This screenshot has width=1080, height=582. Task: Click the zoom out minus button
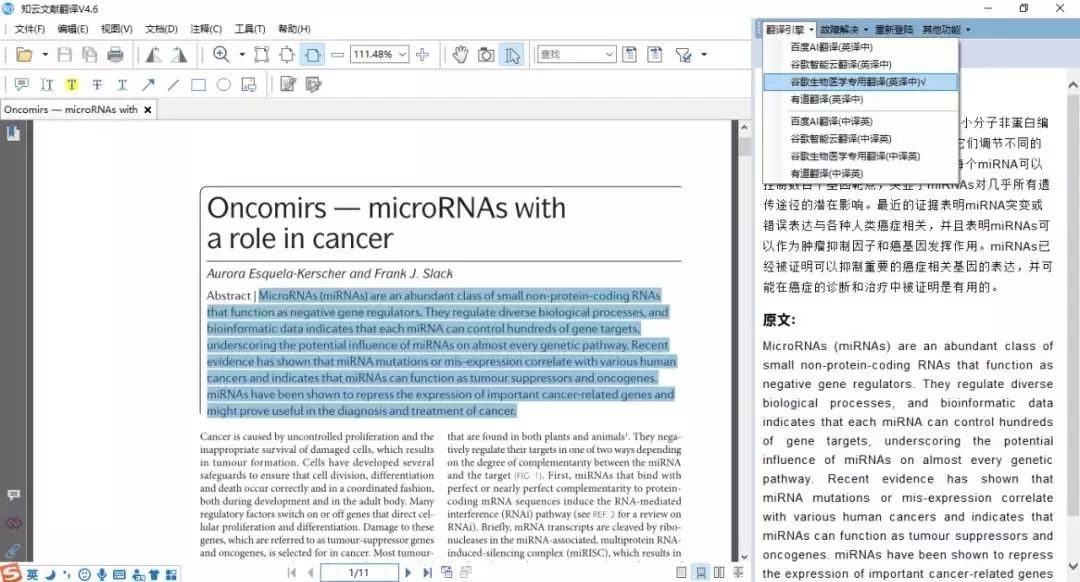338,54
